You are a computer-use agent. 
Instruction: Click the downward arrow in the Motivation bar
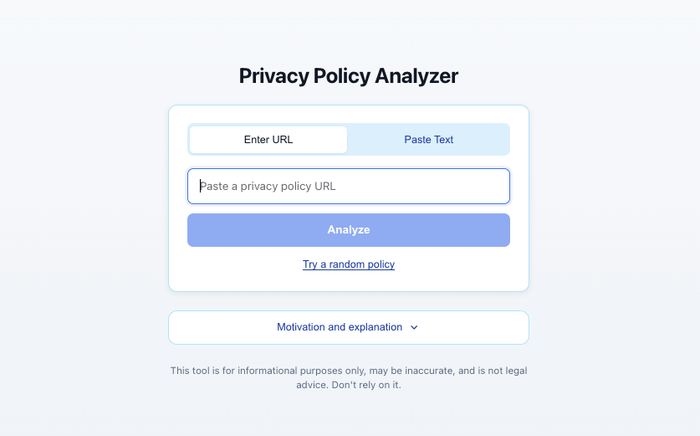pyautogui.click(x=414, y=327)
